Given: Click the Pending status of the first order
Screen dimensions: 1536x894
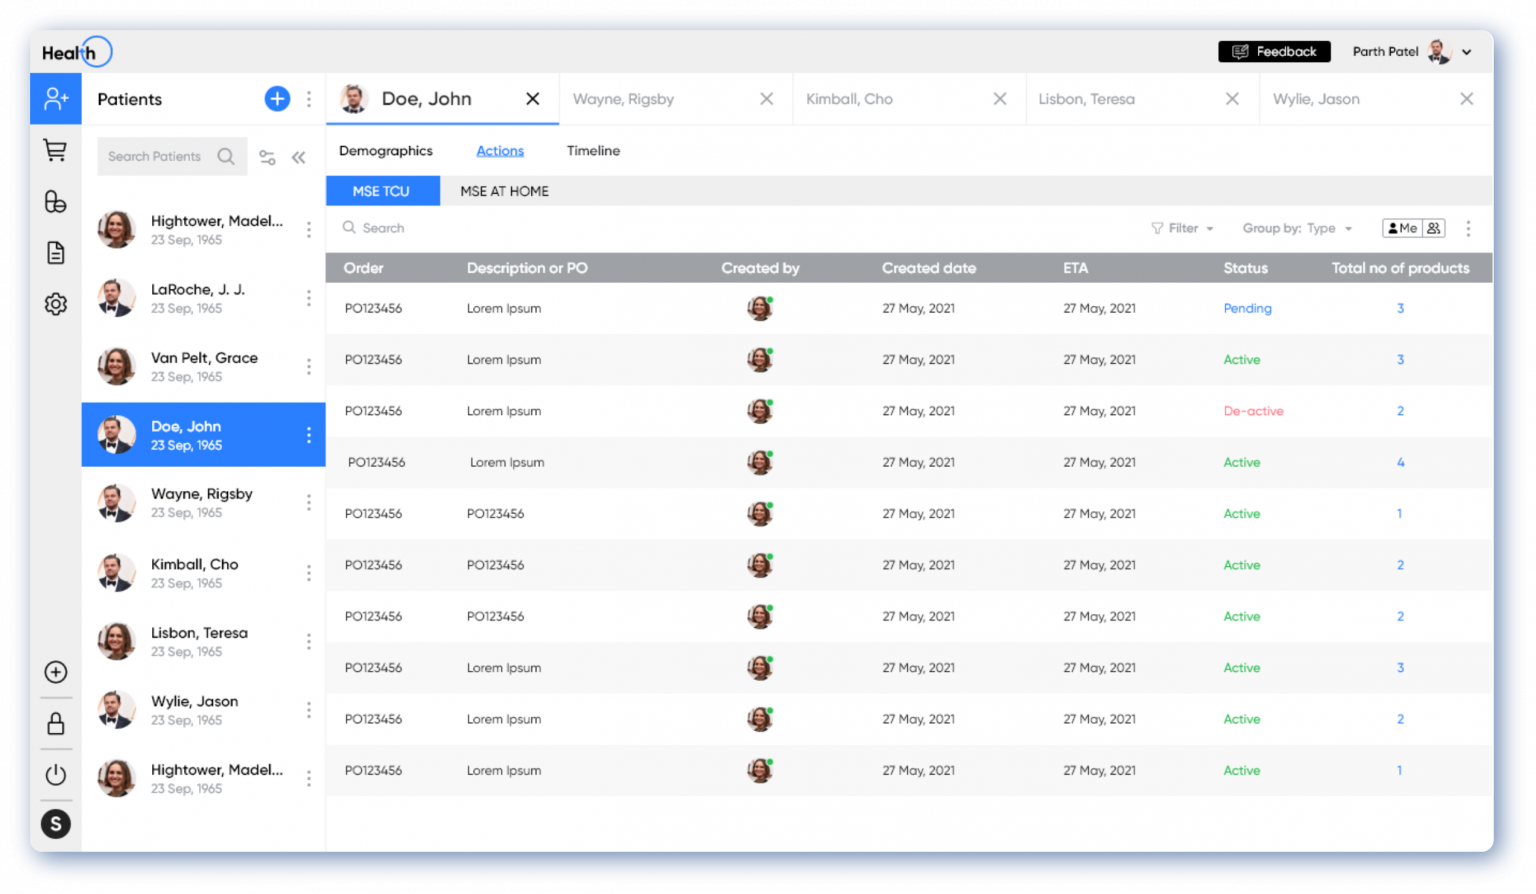Looking at the screenshot, I should pos(1247,308).
